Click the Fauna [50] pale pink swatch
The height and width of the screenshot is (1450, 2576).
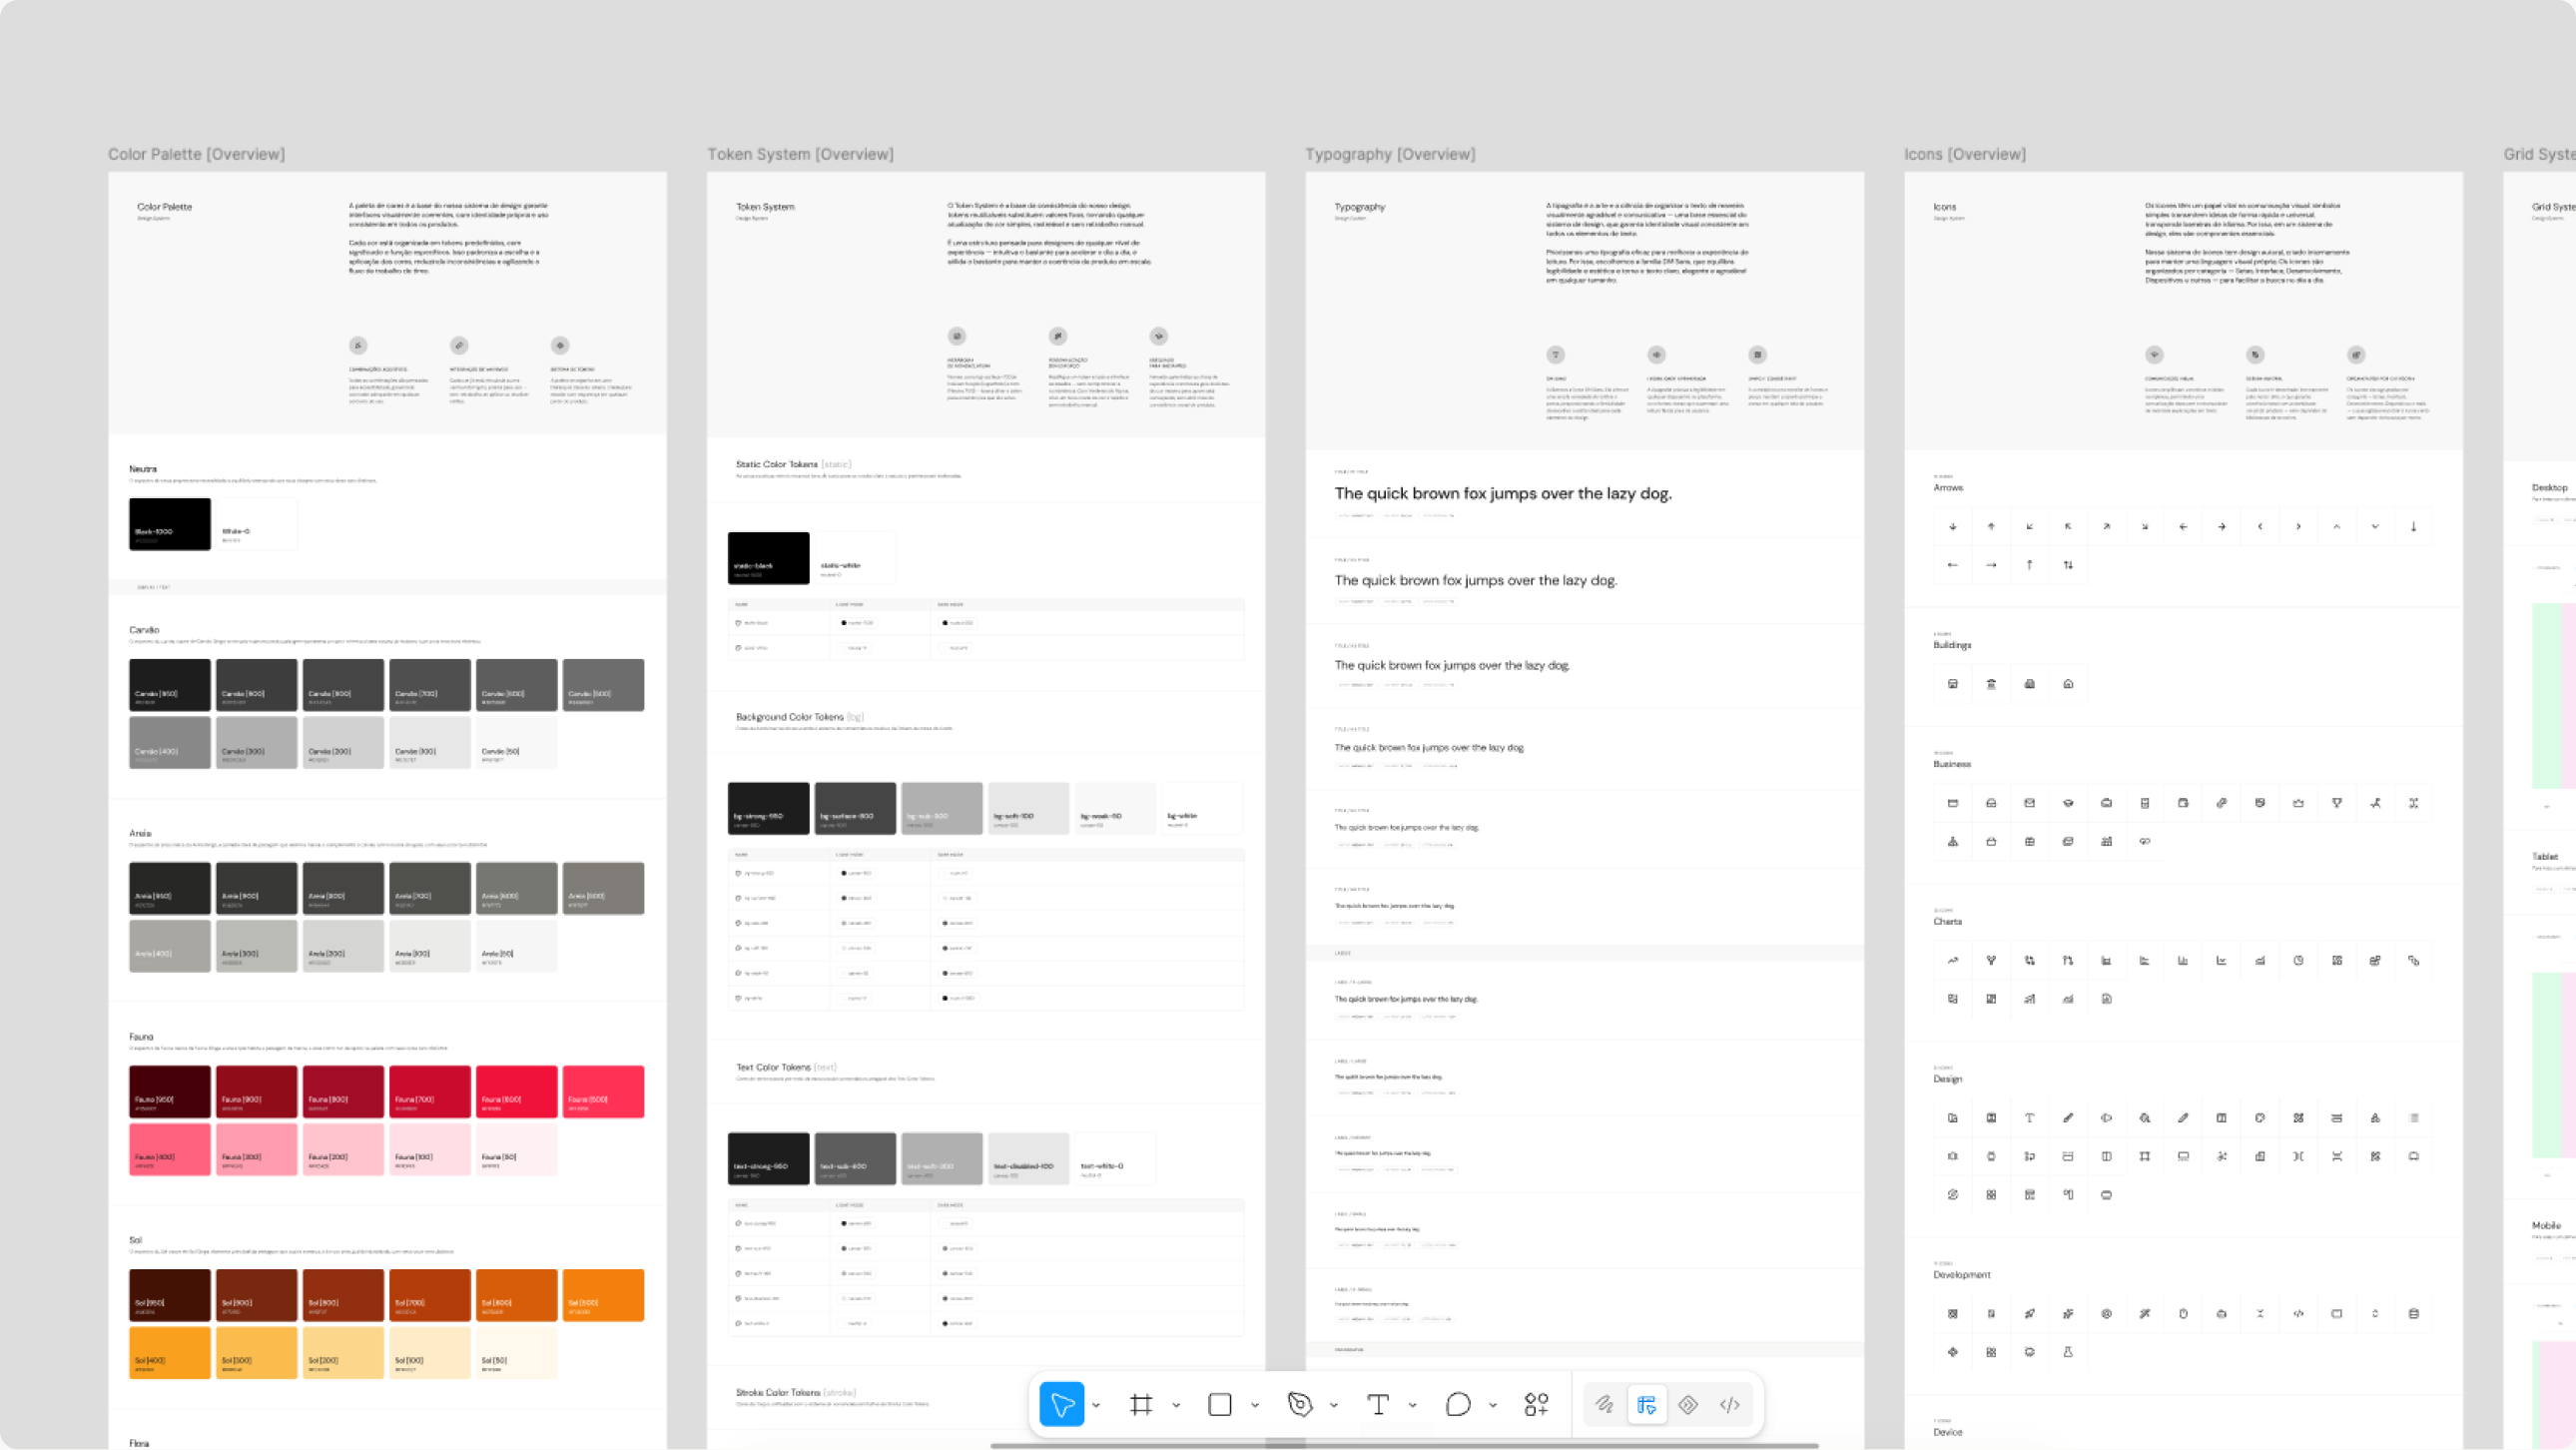[x=516, y=1149]
